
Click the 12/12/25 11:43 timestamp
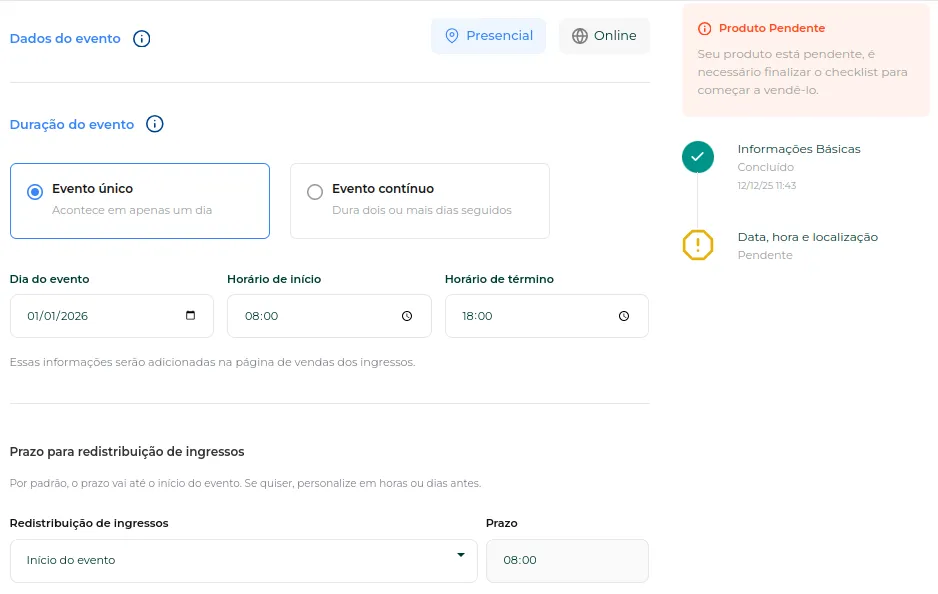[766, 185]
